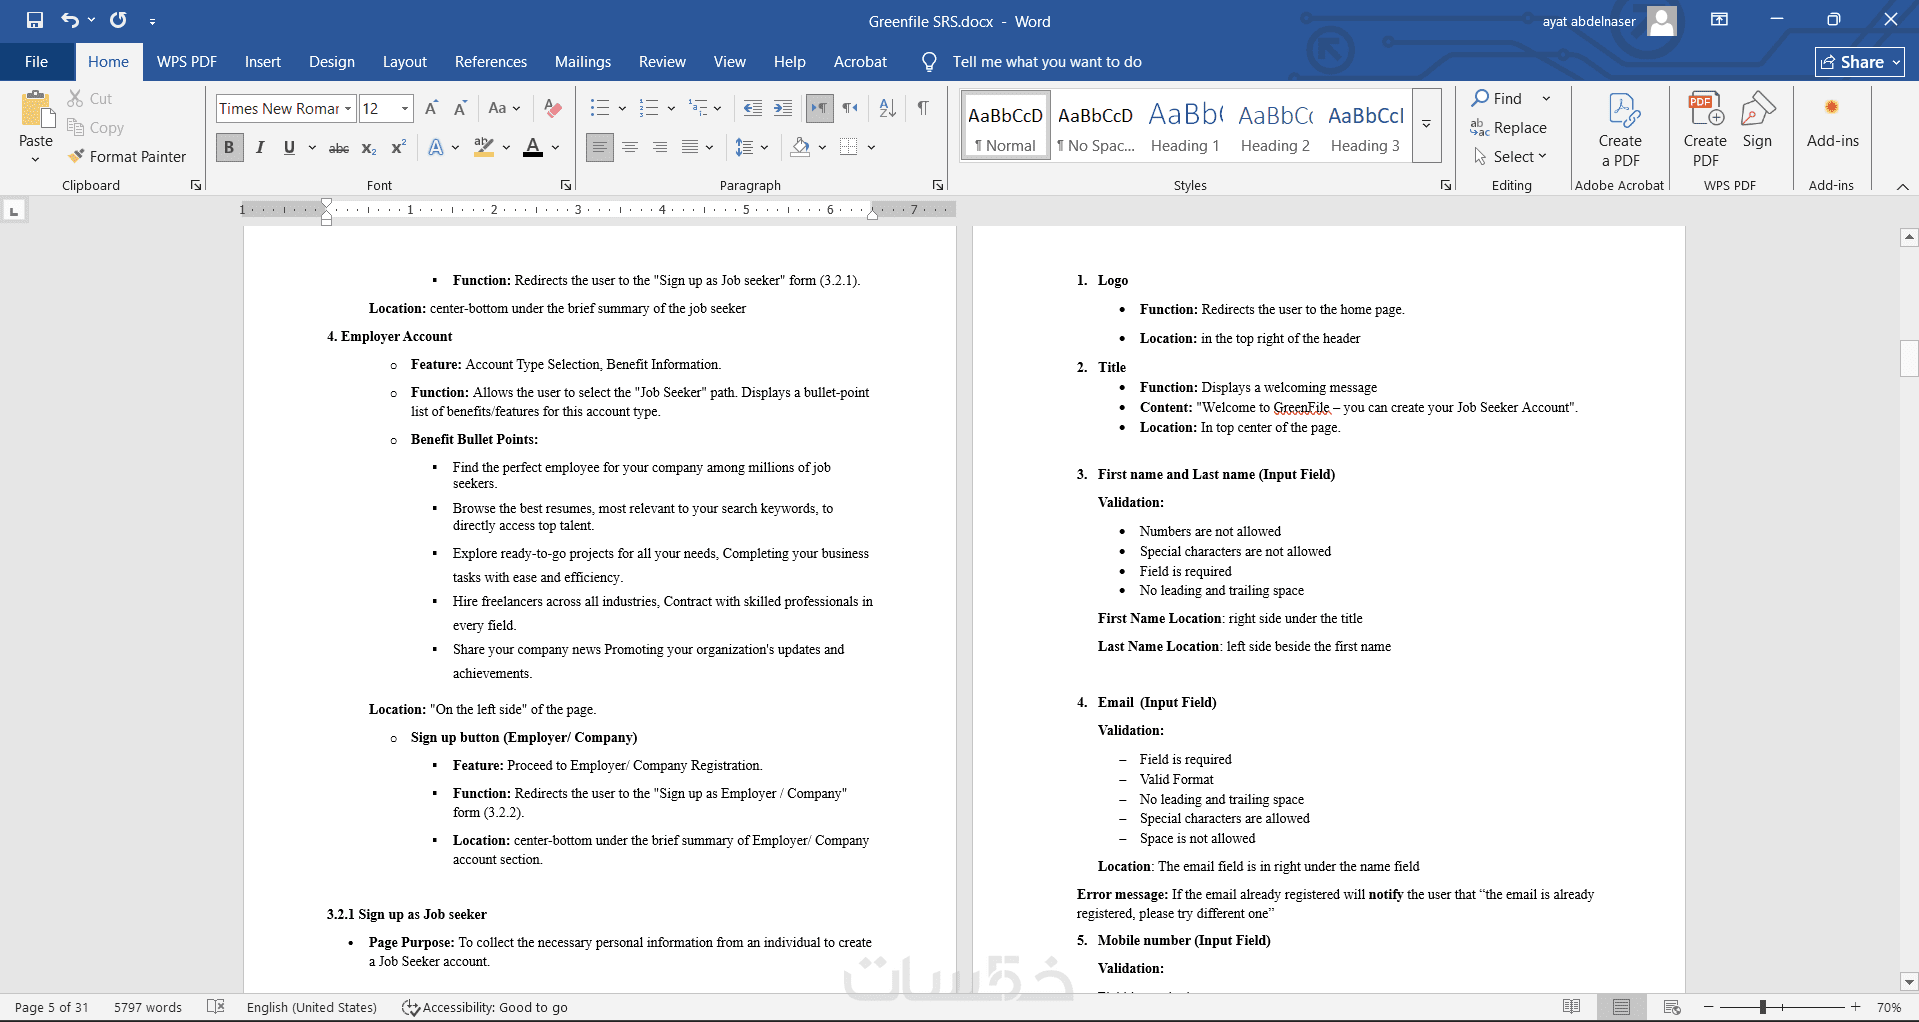Viewport: 1919px width, 1022px height.
Task: Align paragraph text to the right
Action: click(660, 148)
